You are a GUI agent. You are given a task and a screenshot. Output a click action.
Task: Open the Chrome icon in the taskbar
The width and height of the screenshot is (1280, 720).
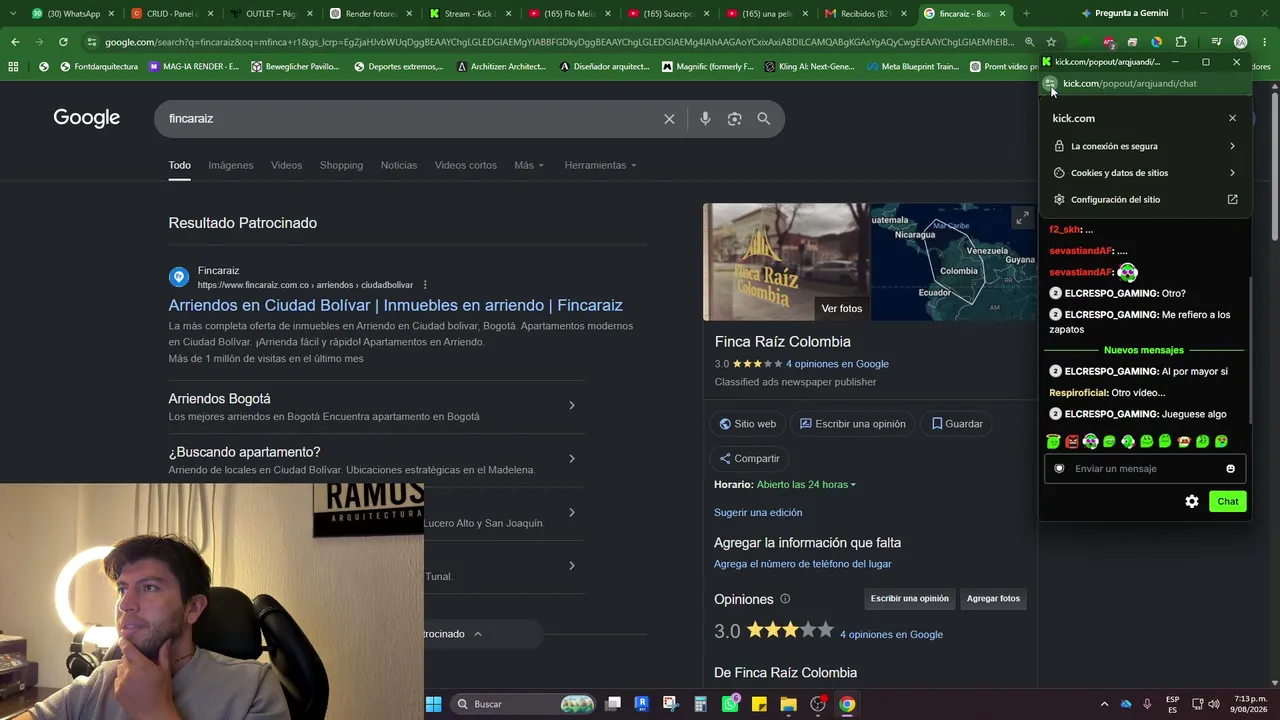click(x=847, y=704)
